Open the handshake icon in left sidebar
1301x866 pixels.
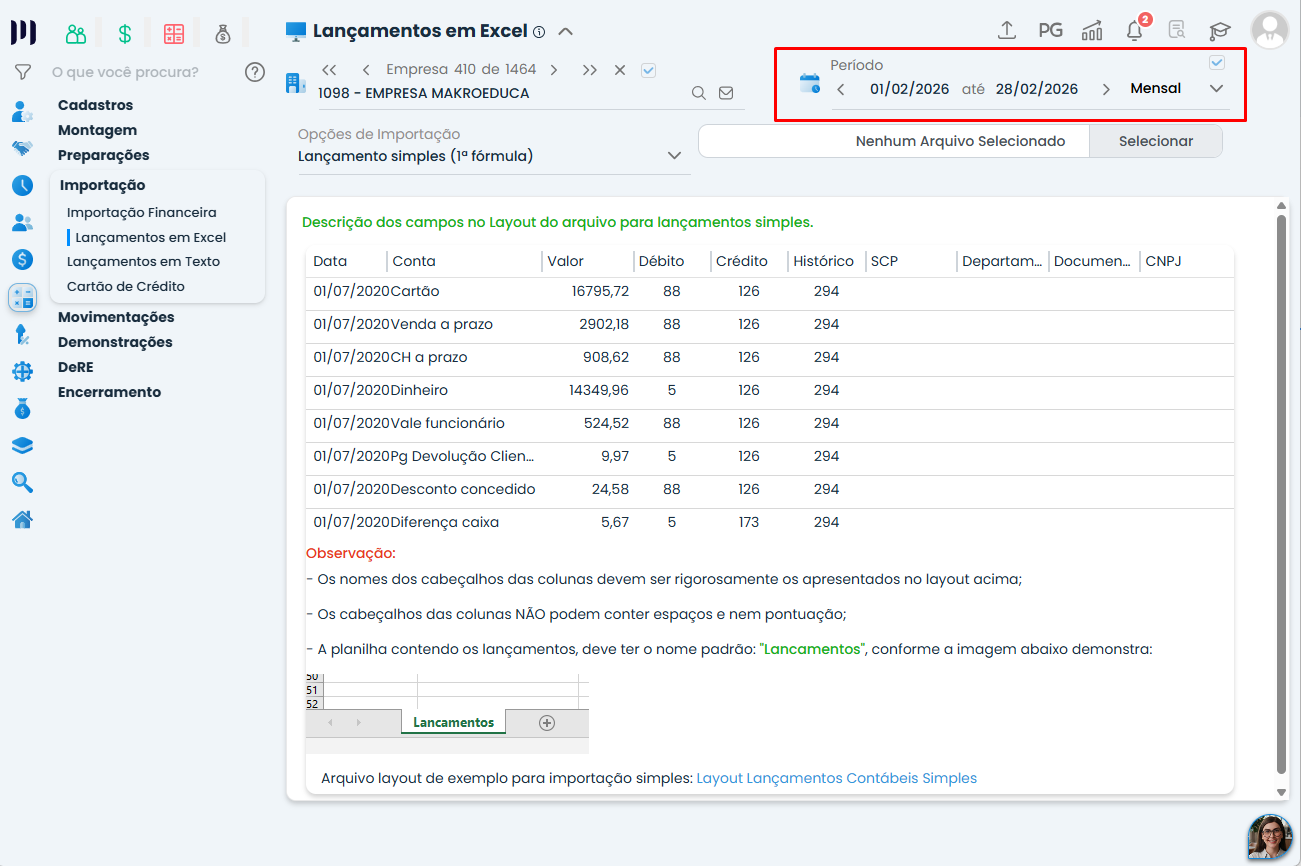click(22, 148)
